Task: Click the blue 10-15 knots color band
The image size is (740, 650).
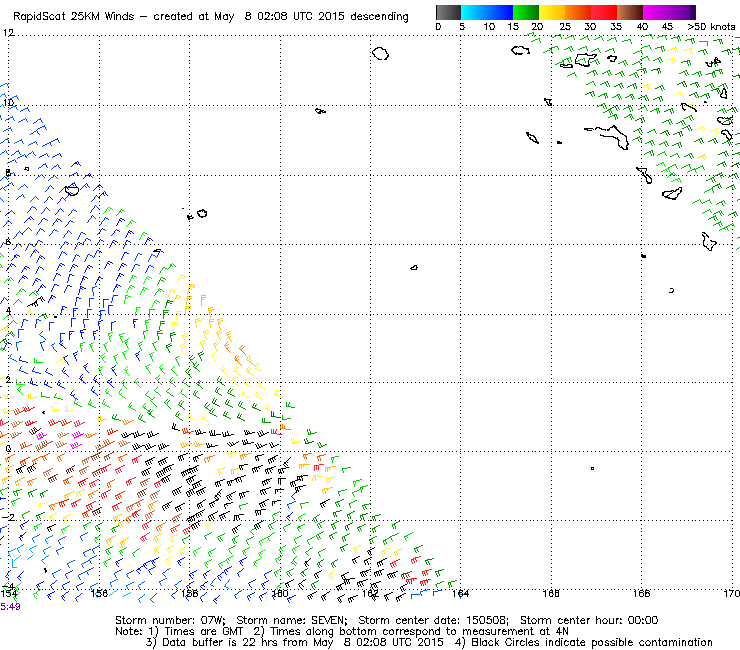Action: coord(500,12)
